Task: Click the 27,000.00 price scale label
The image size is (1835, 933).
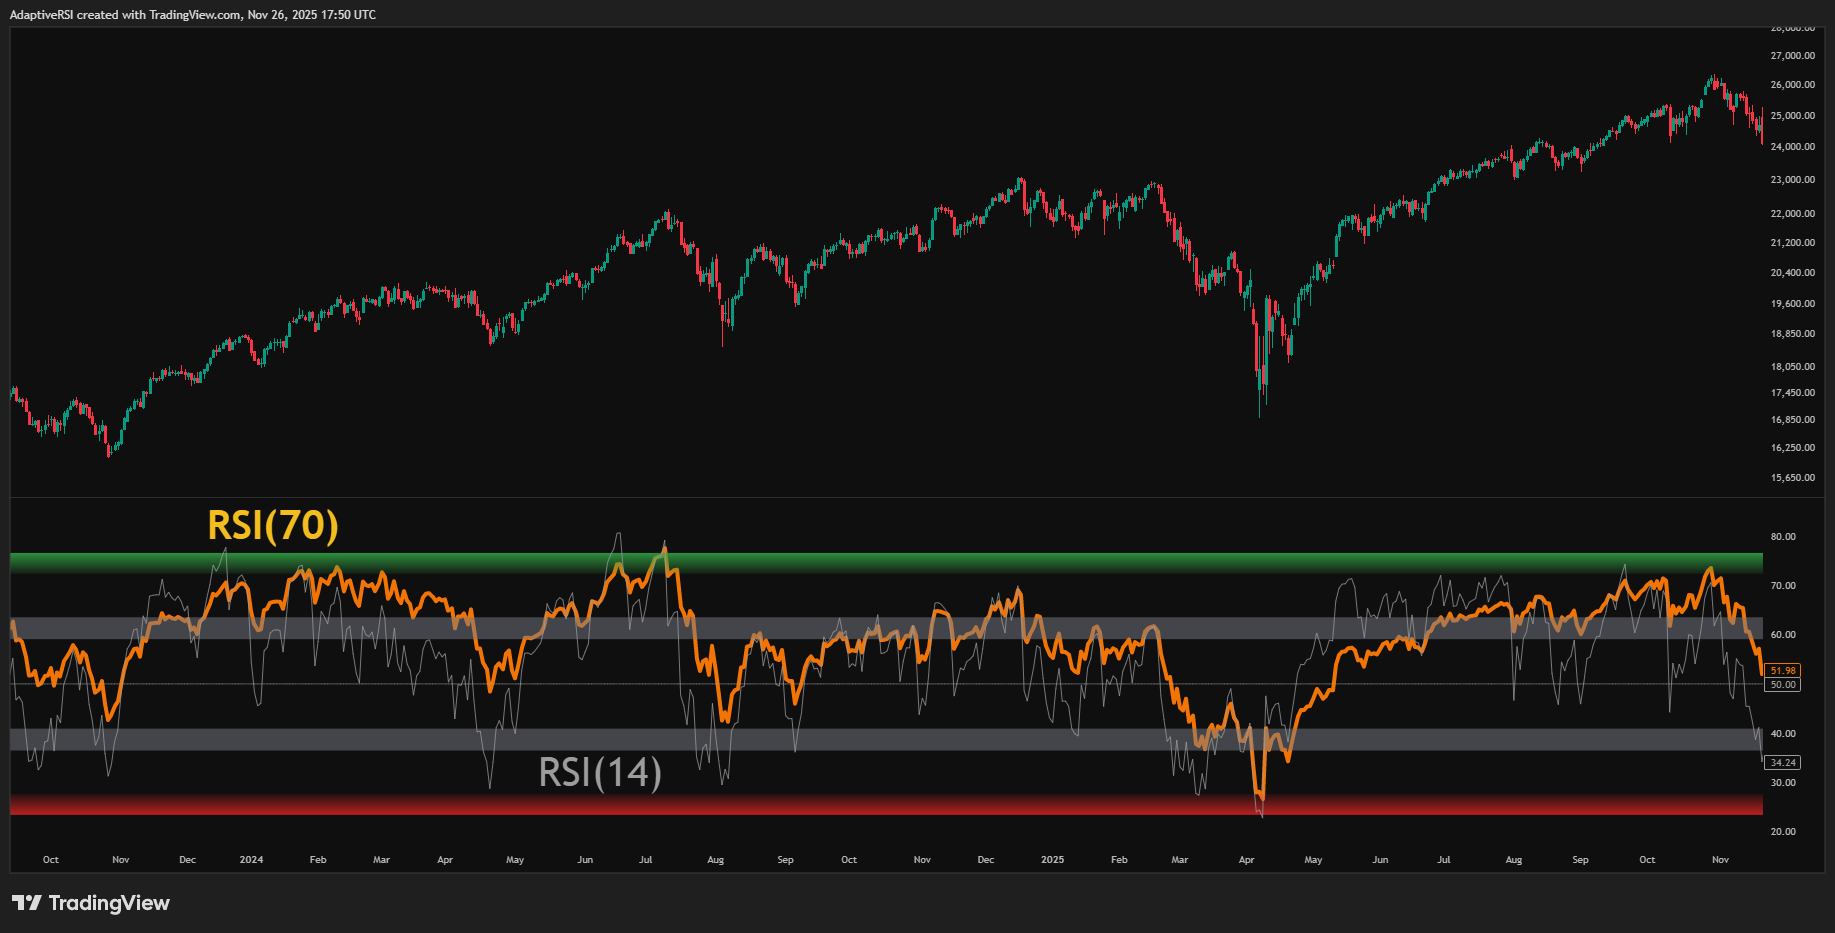Action: pos(1793,56)
